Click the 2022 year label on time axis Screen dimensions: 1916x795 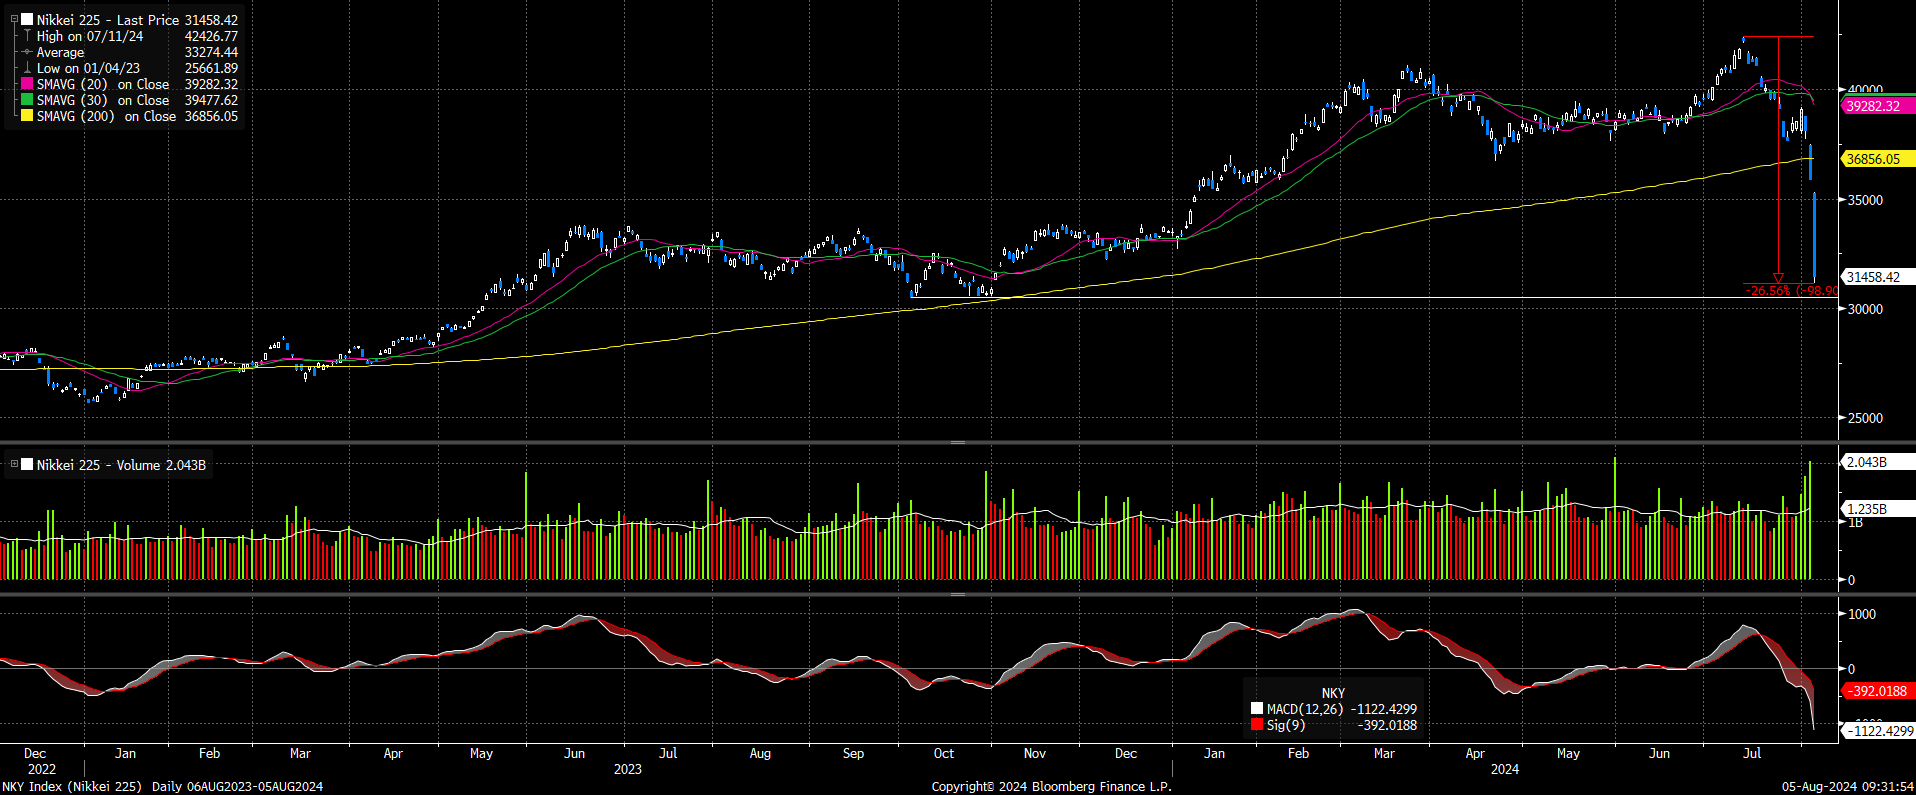42,769
